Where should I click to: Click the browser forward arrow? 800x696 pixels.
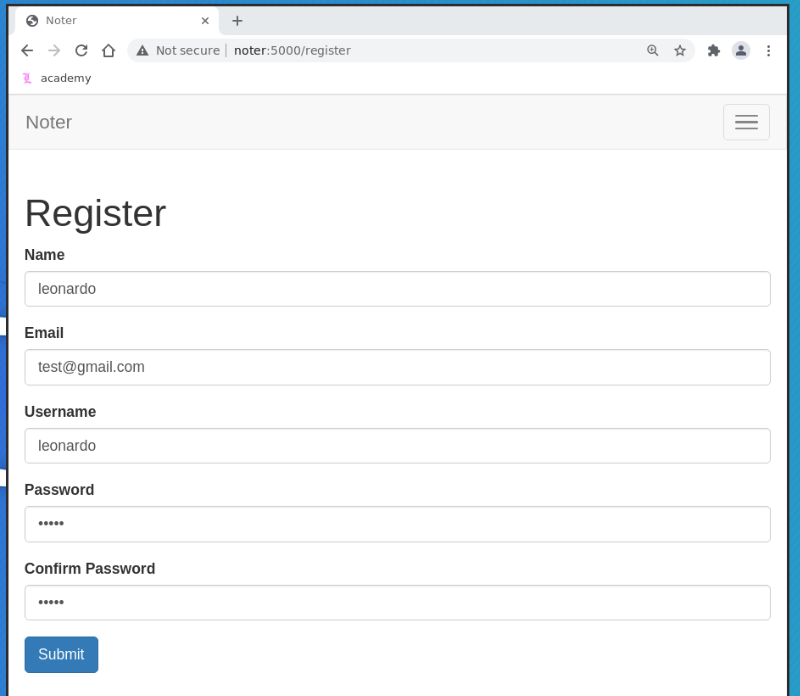click(54, 51)
